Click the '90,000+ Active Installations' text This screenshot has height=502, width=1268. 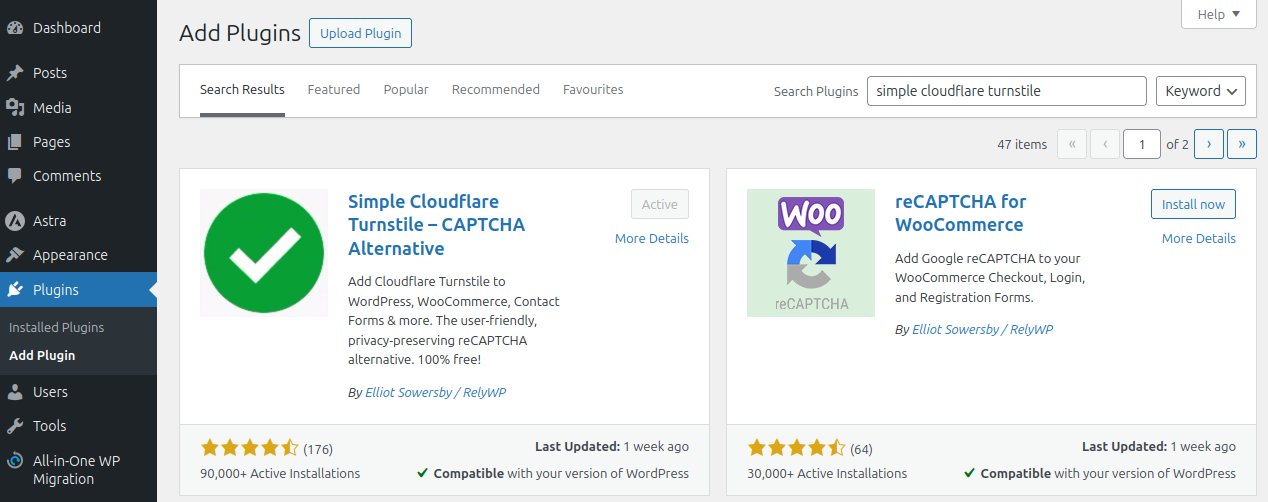pos(280,474)
